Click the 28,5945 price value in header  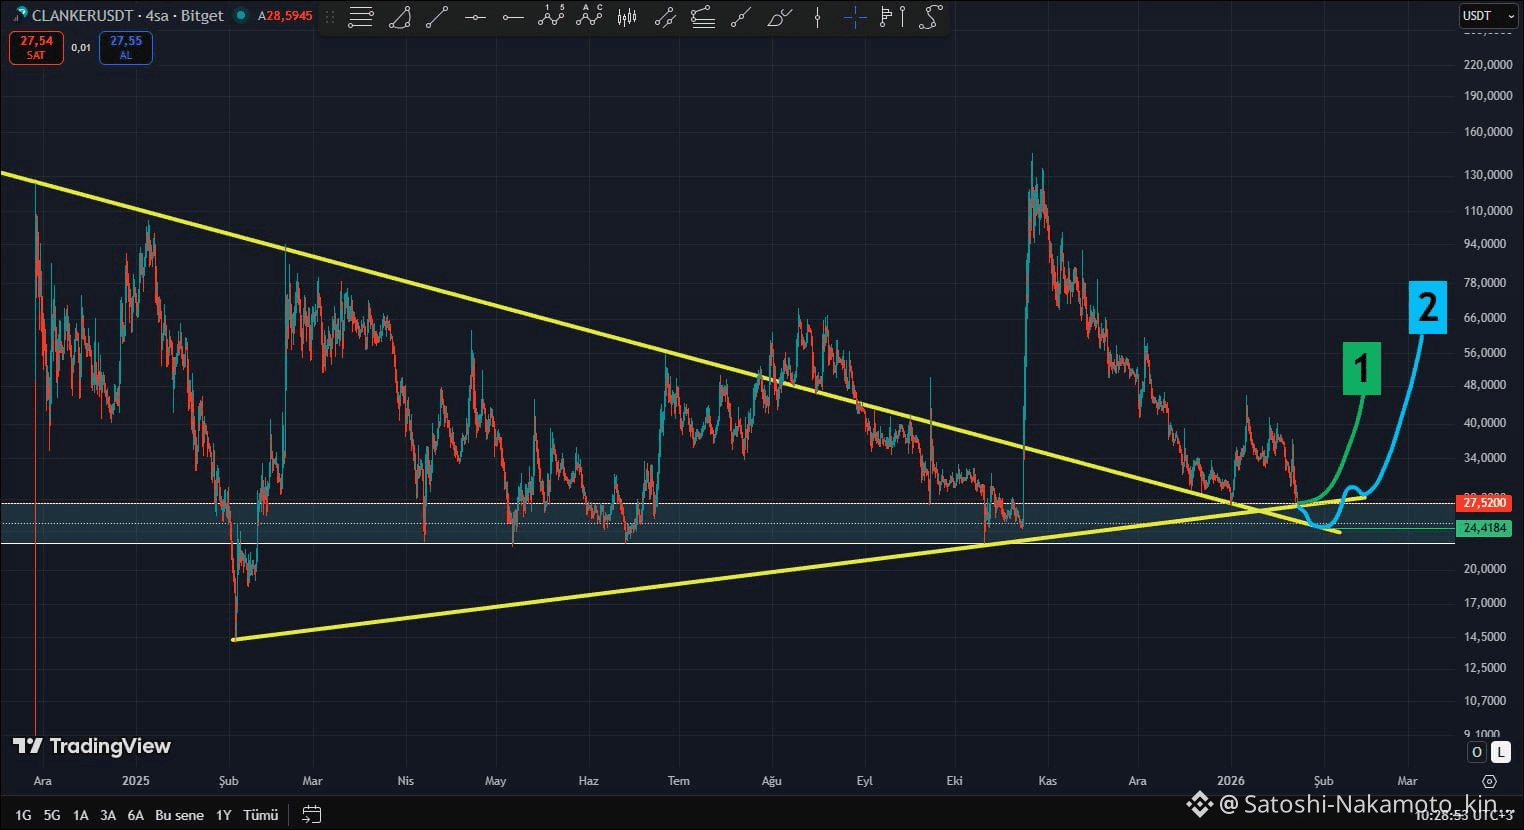pos(289,16)
